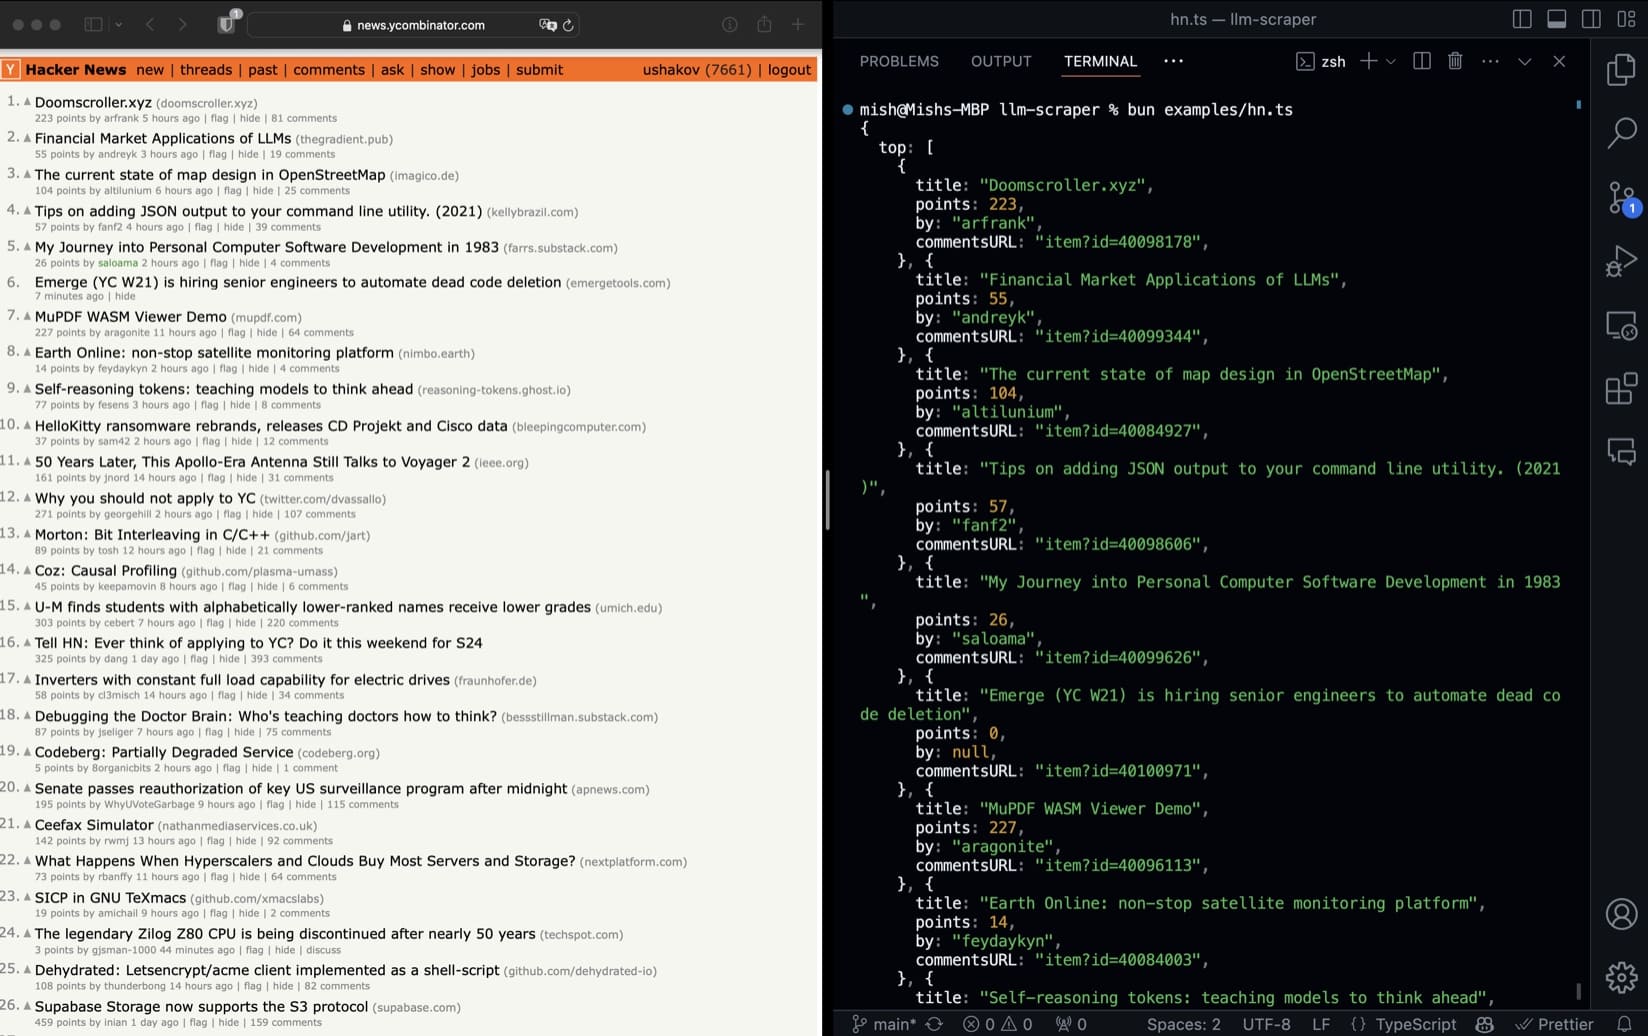
Task: Upvote the MuPDF WASM Viewer Demo story
Action: (25, 317)
